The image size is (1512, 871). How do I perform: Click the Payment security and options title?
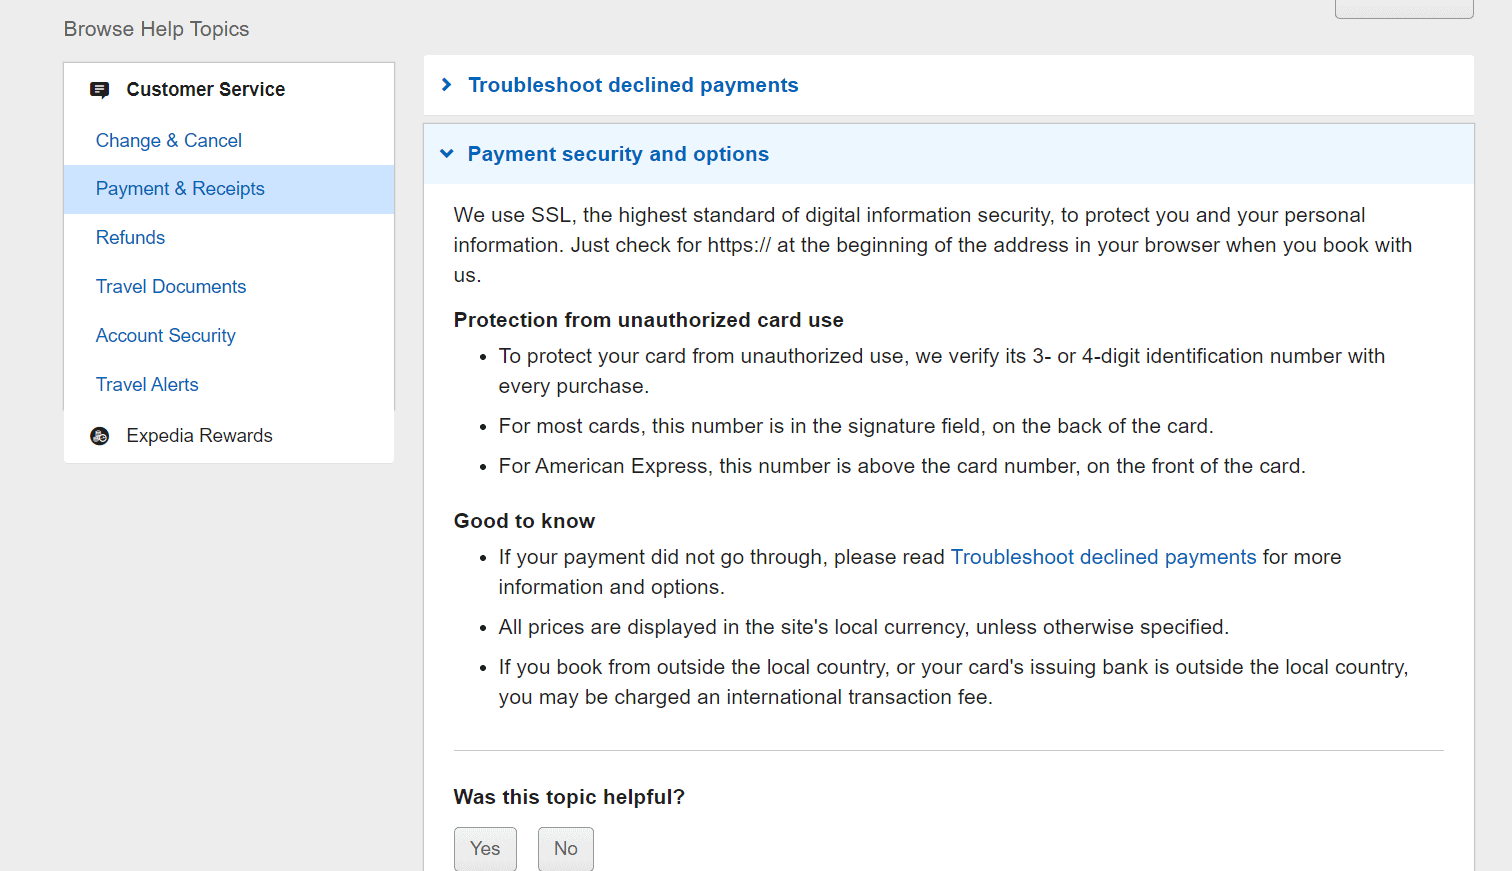click(x=618, y=154)
